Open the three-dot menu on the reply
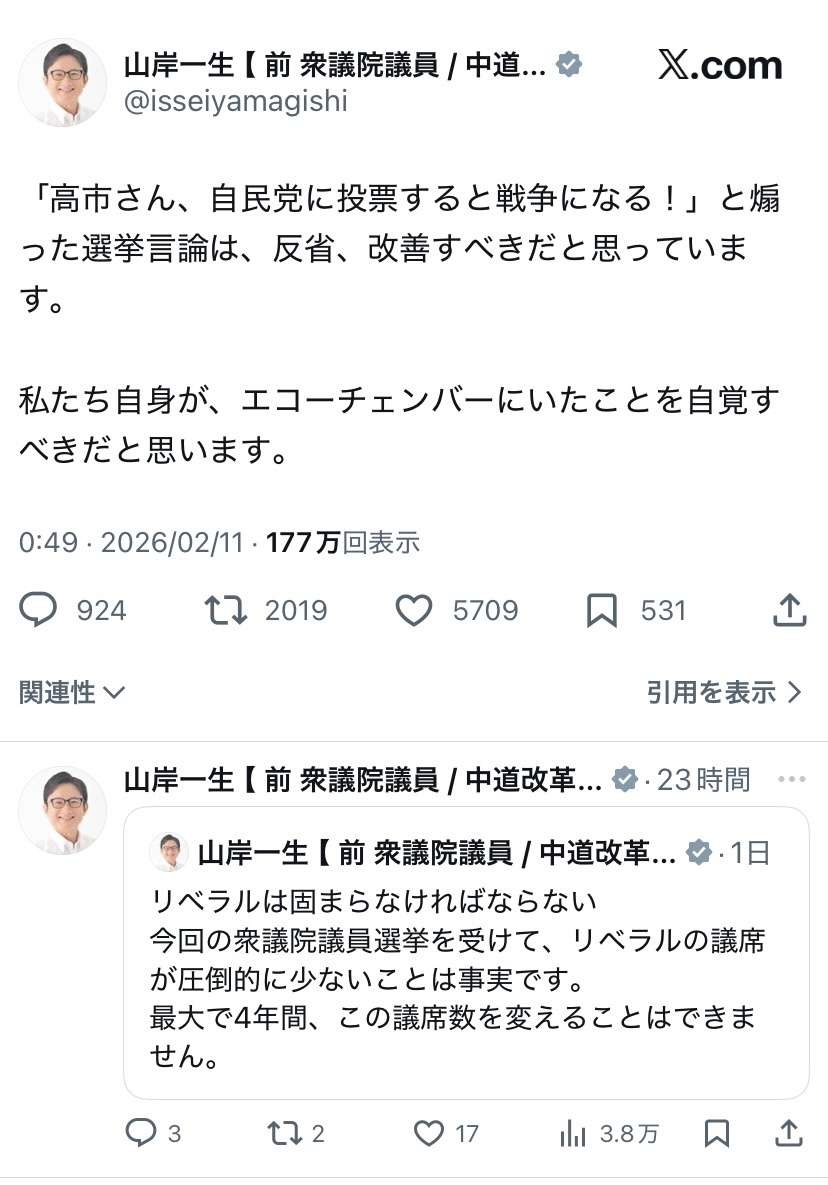Image resolution: width=828 pixels, height=1185 pixels. [x=791, y=779]
